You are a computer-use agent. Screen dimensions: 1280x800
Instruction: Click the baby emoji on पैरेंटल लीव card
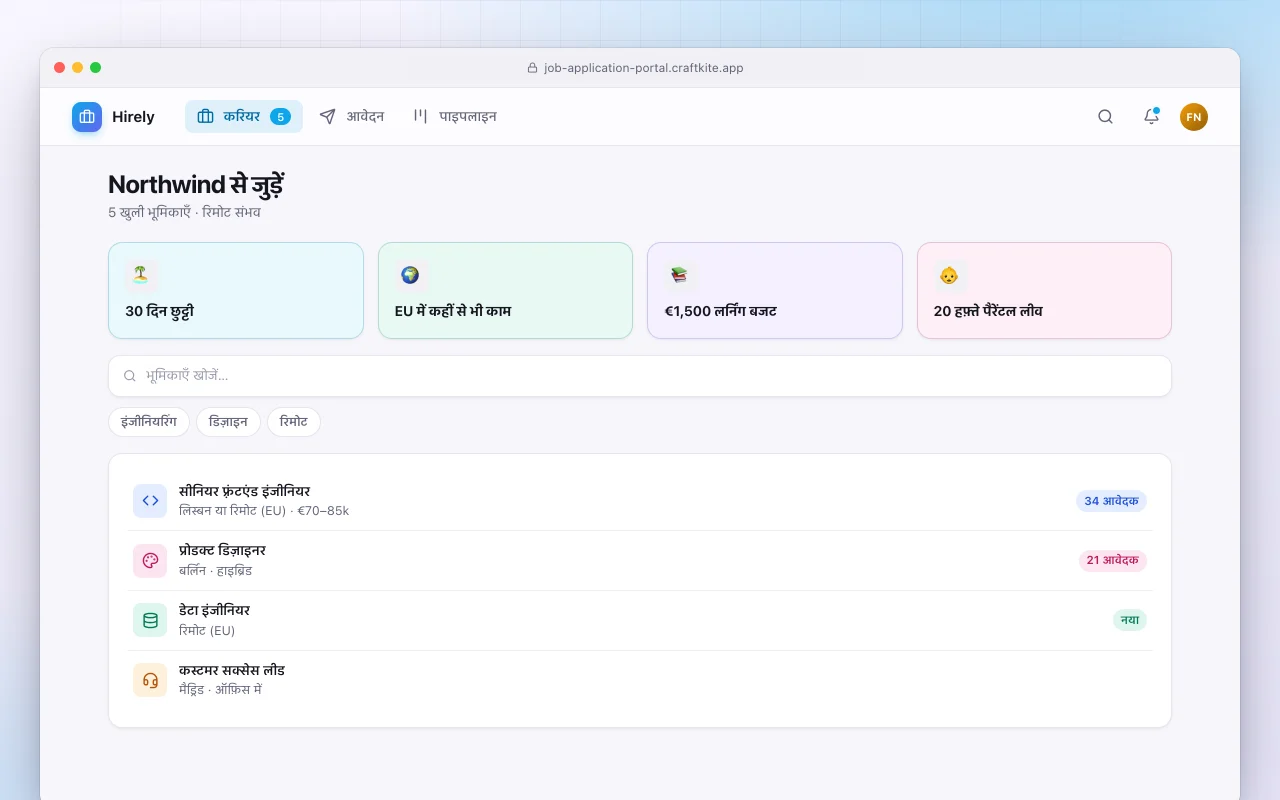click(x=949, y=275)
